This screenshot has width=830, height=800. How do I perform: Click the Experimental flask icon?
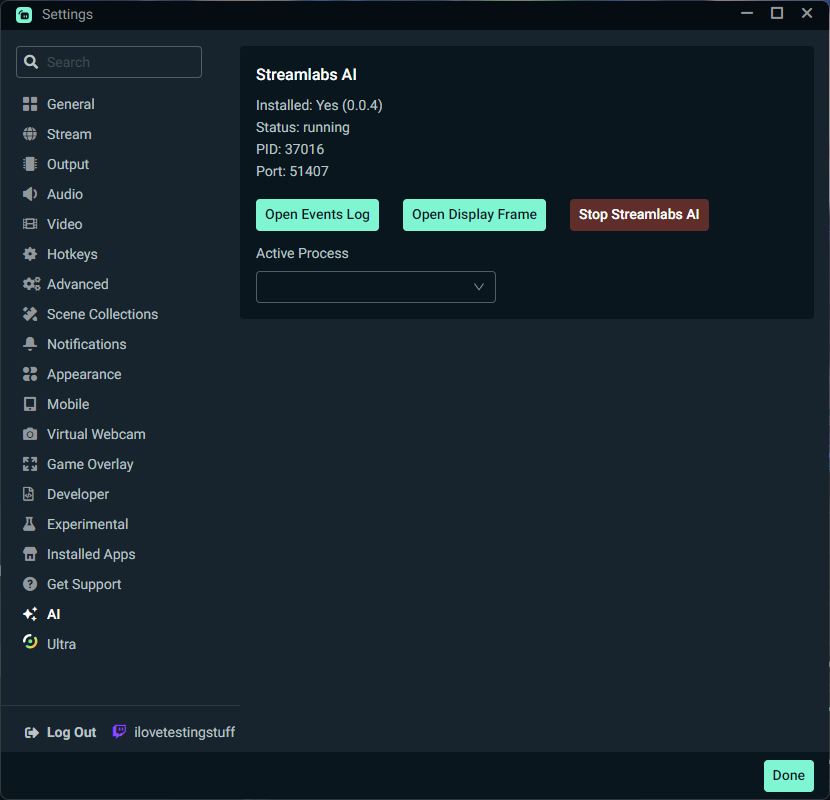(x=30, y=524)
